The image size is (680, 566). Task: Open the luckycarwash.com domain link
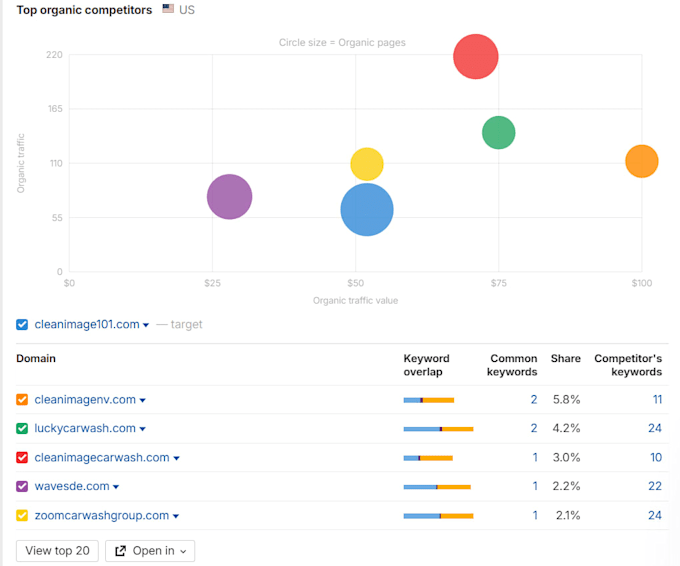[85, 428]
